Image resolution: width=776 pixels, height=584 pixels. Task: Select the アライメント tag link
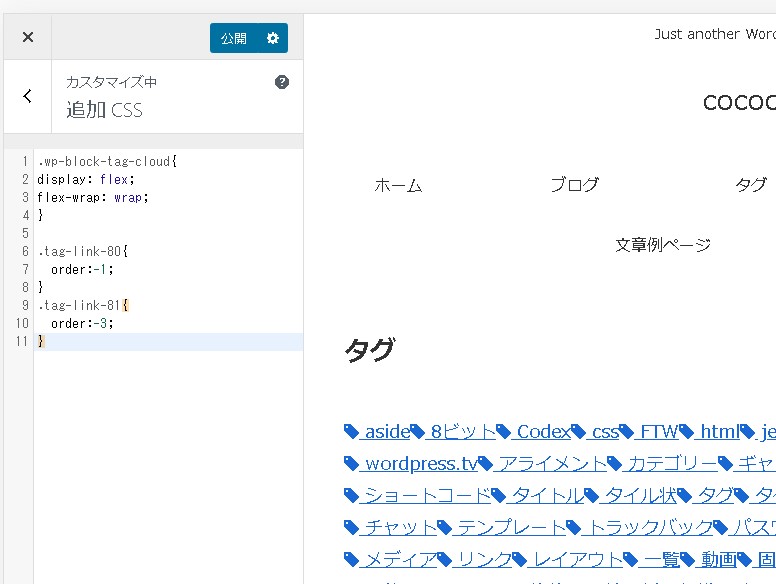coord(552,464)
